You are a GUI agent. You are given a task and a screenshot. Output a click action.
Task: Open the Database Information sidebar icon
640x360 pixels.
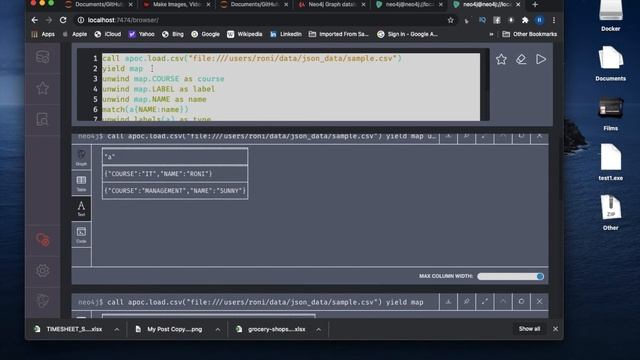[x=42, y=57]
